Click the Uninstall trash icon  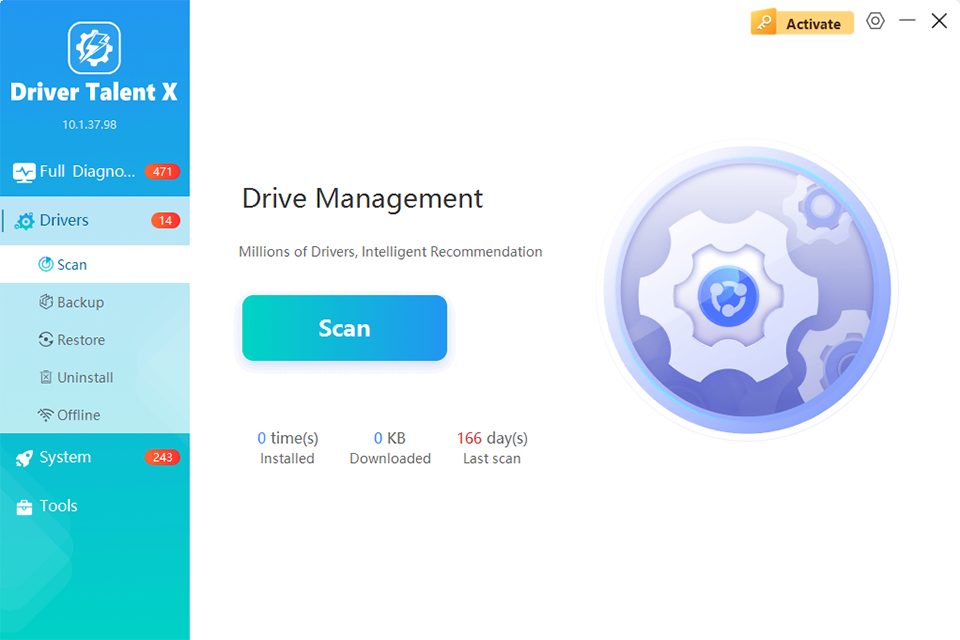46,377
